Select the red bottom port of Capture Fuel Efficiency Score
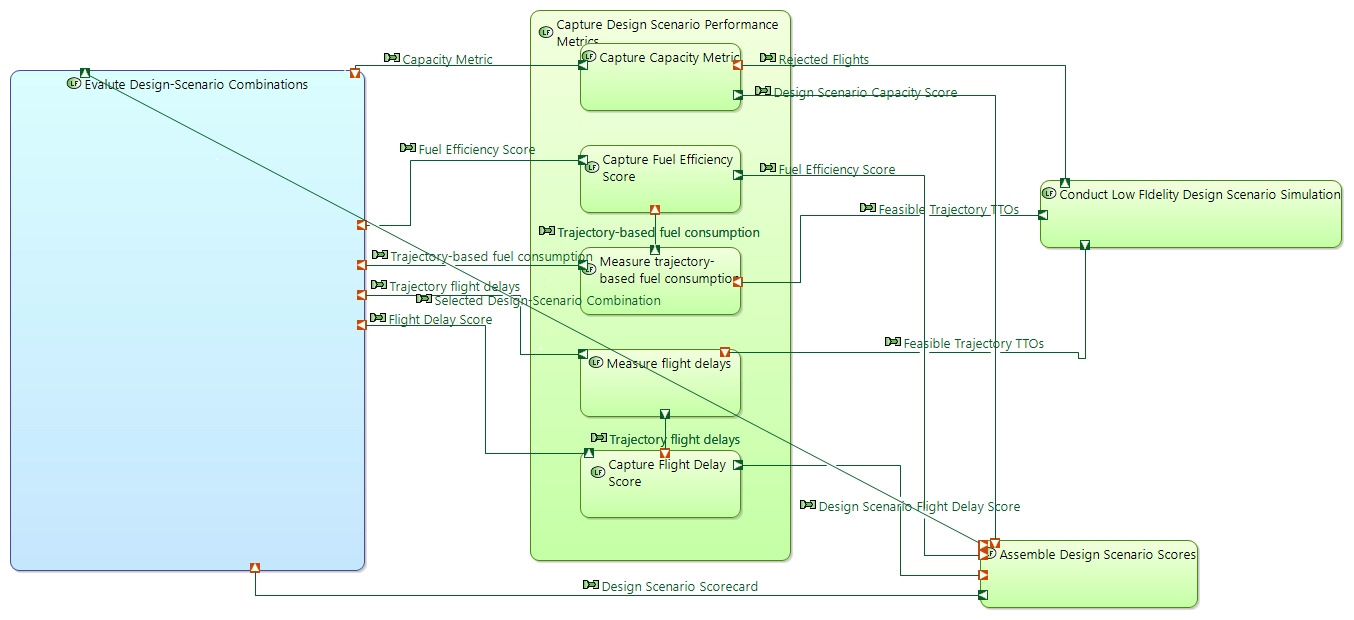This screenshot has height=620, width=1354. point(655,210)
